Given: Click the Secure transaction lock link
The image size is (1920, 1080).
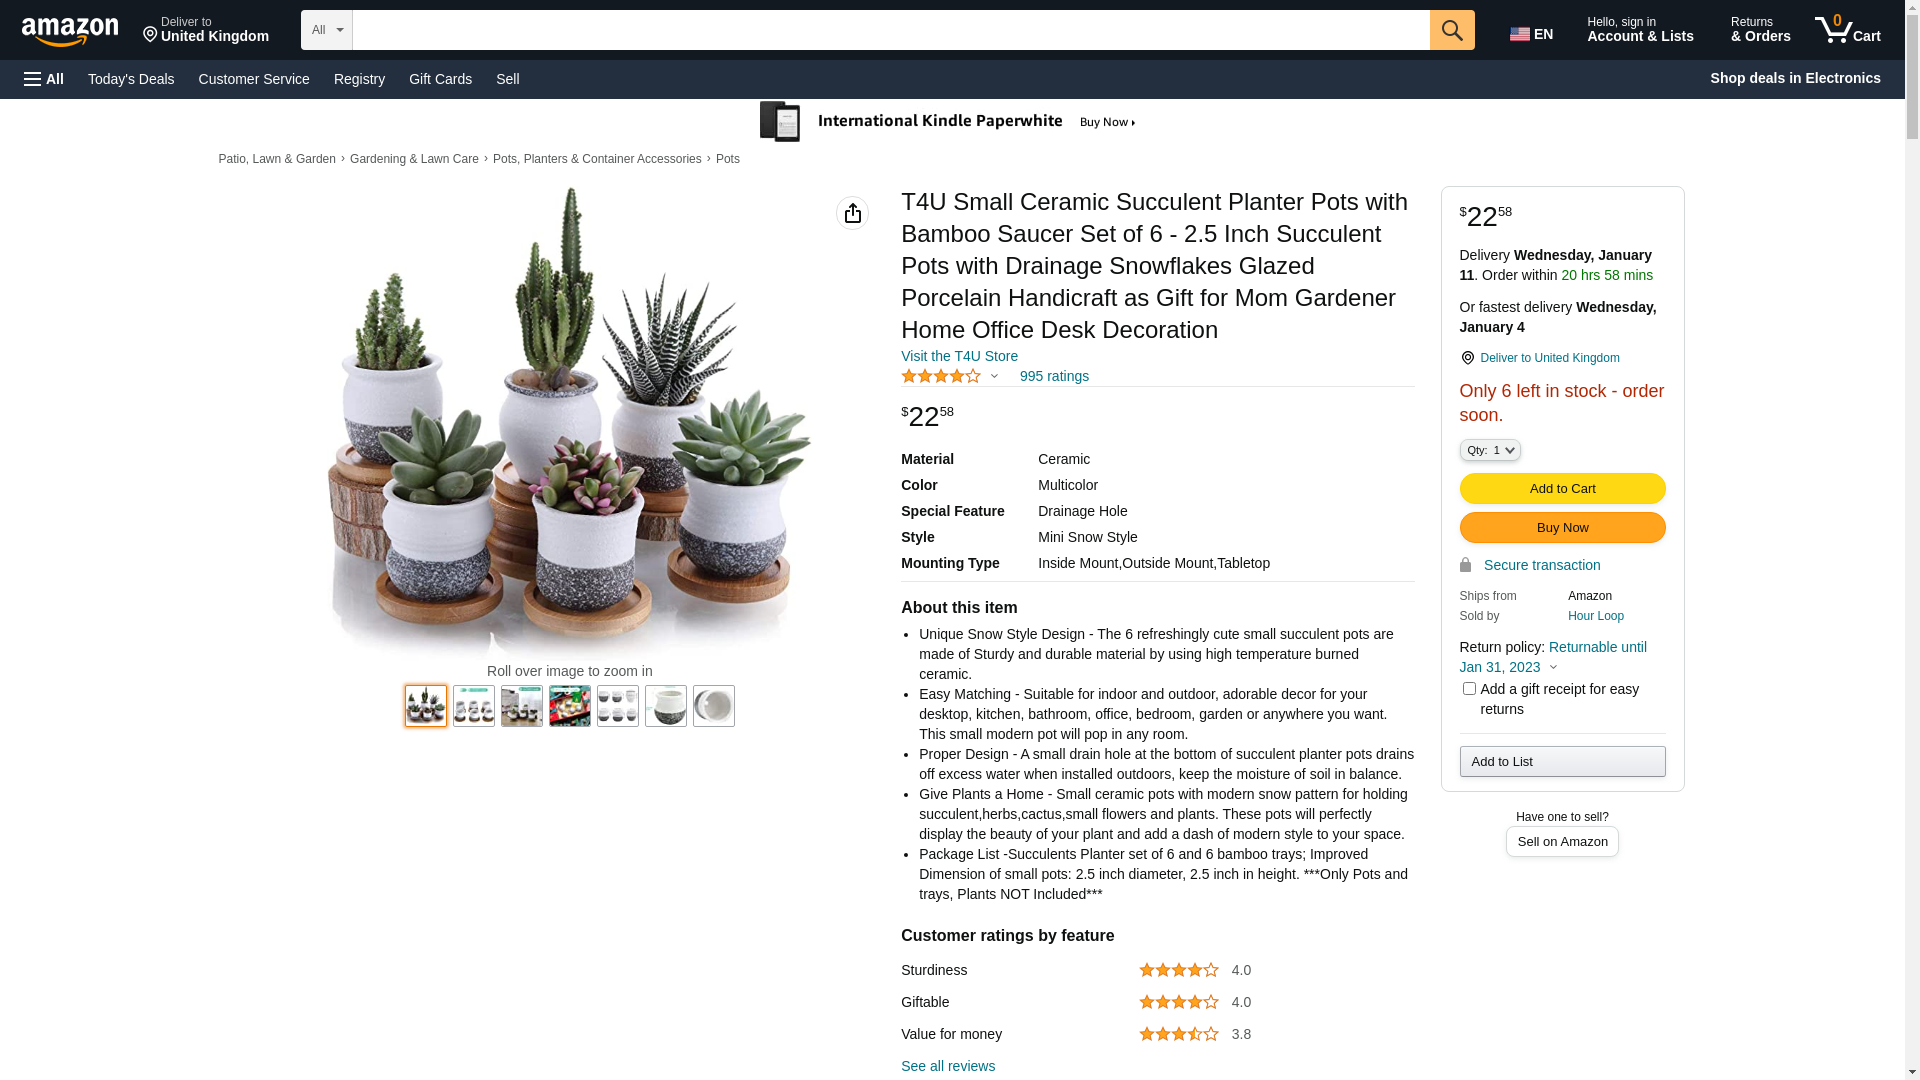Looking at the screenshot, I should [1530, 565].
